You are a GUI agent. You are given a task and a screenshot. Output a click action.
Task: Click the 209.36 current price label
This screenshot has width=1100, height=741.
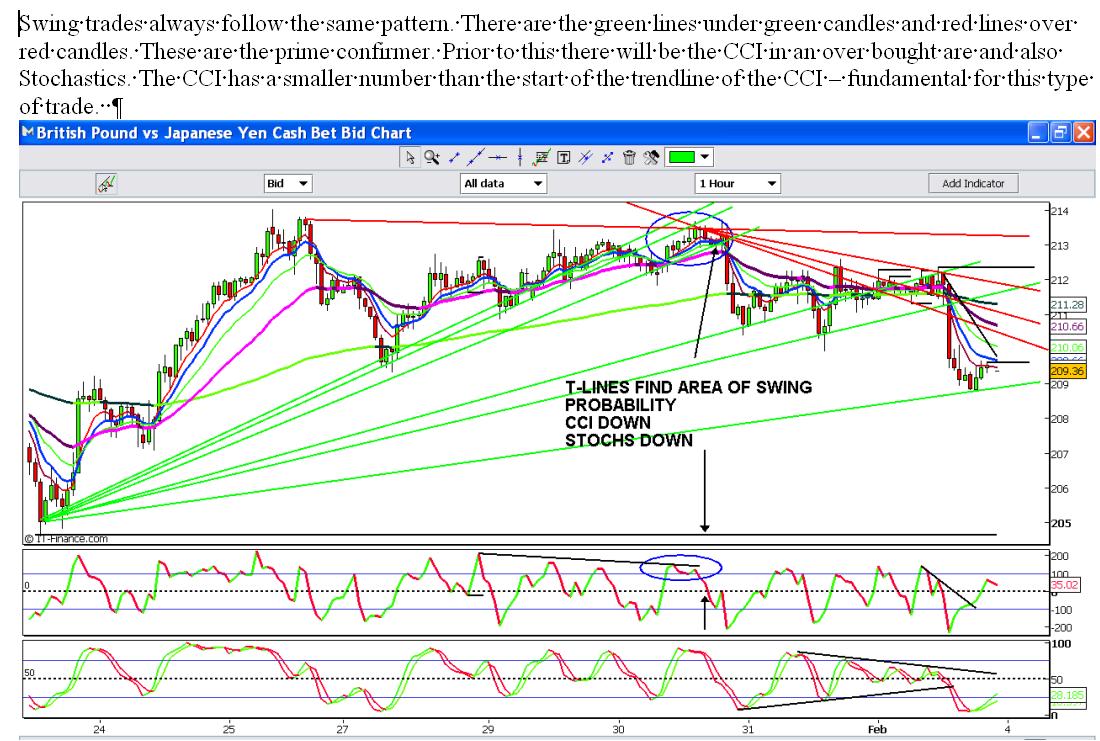tap(1068, 370)
